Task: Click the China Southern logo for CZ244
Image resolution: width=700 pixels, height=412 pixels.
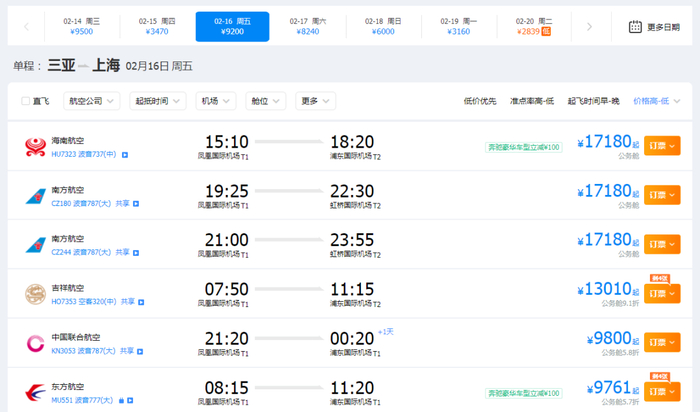Action: [35, 245]
